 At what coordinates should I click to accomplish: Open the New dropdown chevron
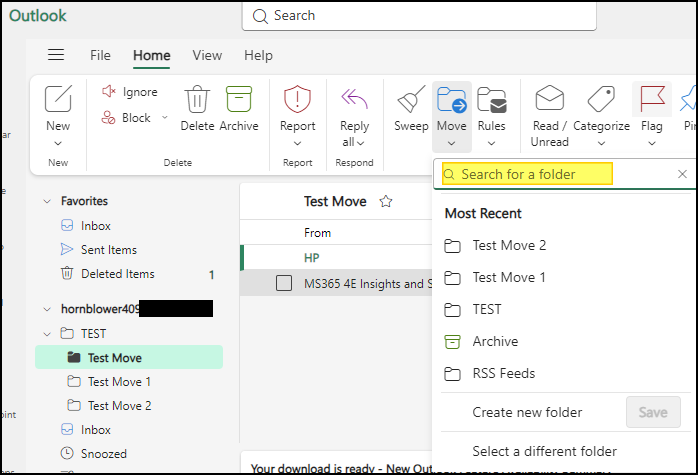58,143
